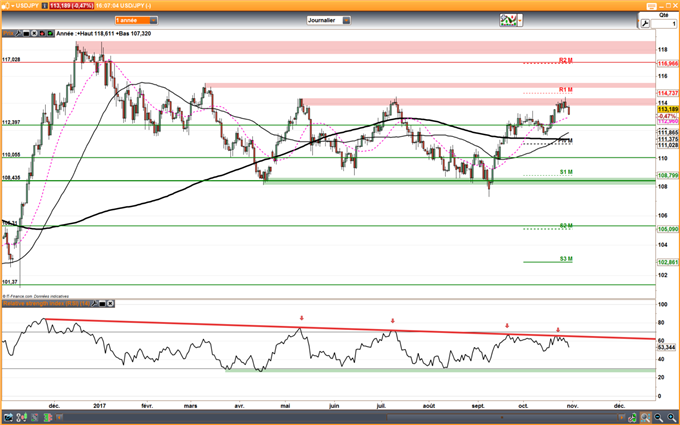Click the red and green bars icon, bottom-left
Screen dimensions: 680x425
point(47,418)
